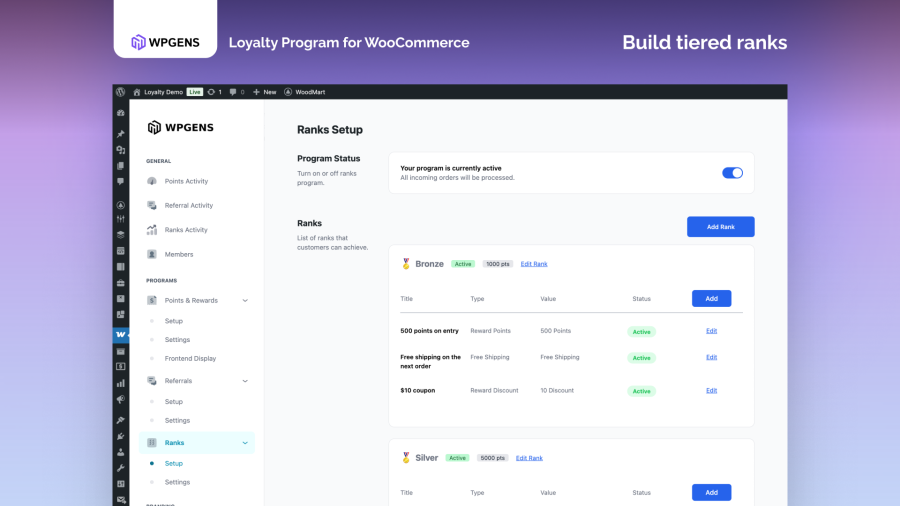900x506 pixels.
Task: Open the updates icon showing 1
Action: coord(215,92)
